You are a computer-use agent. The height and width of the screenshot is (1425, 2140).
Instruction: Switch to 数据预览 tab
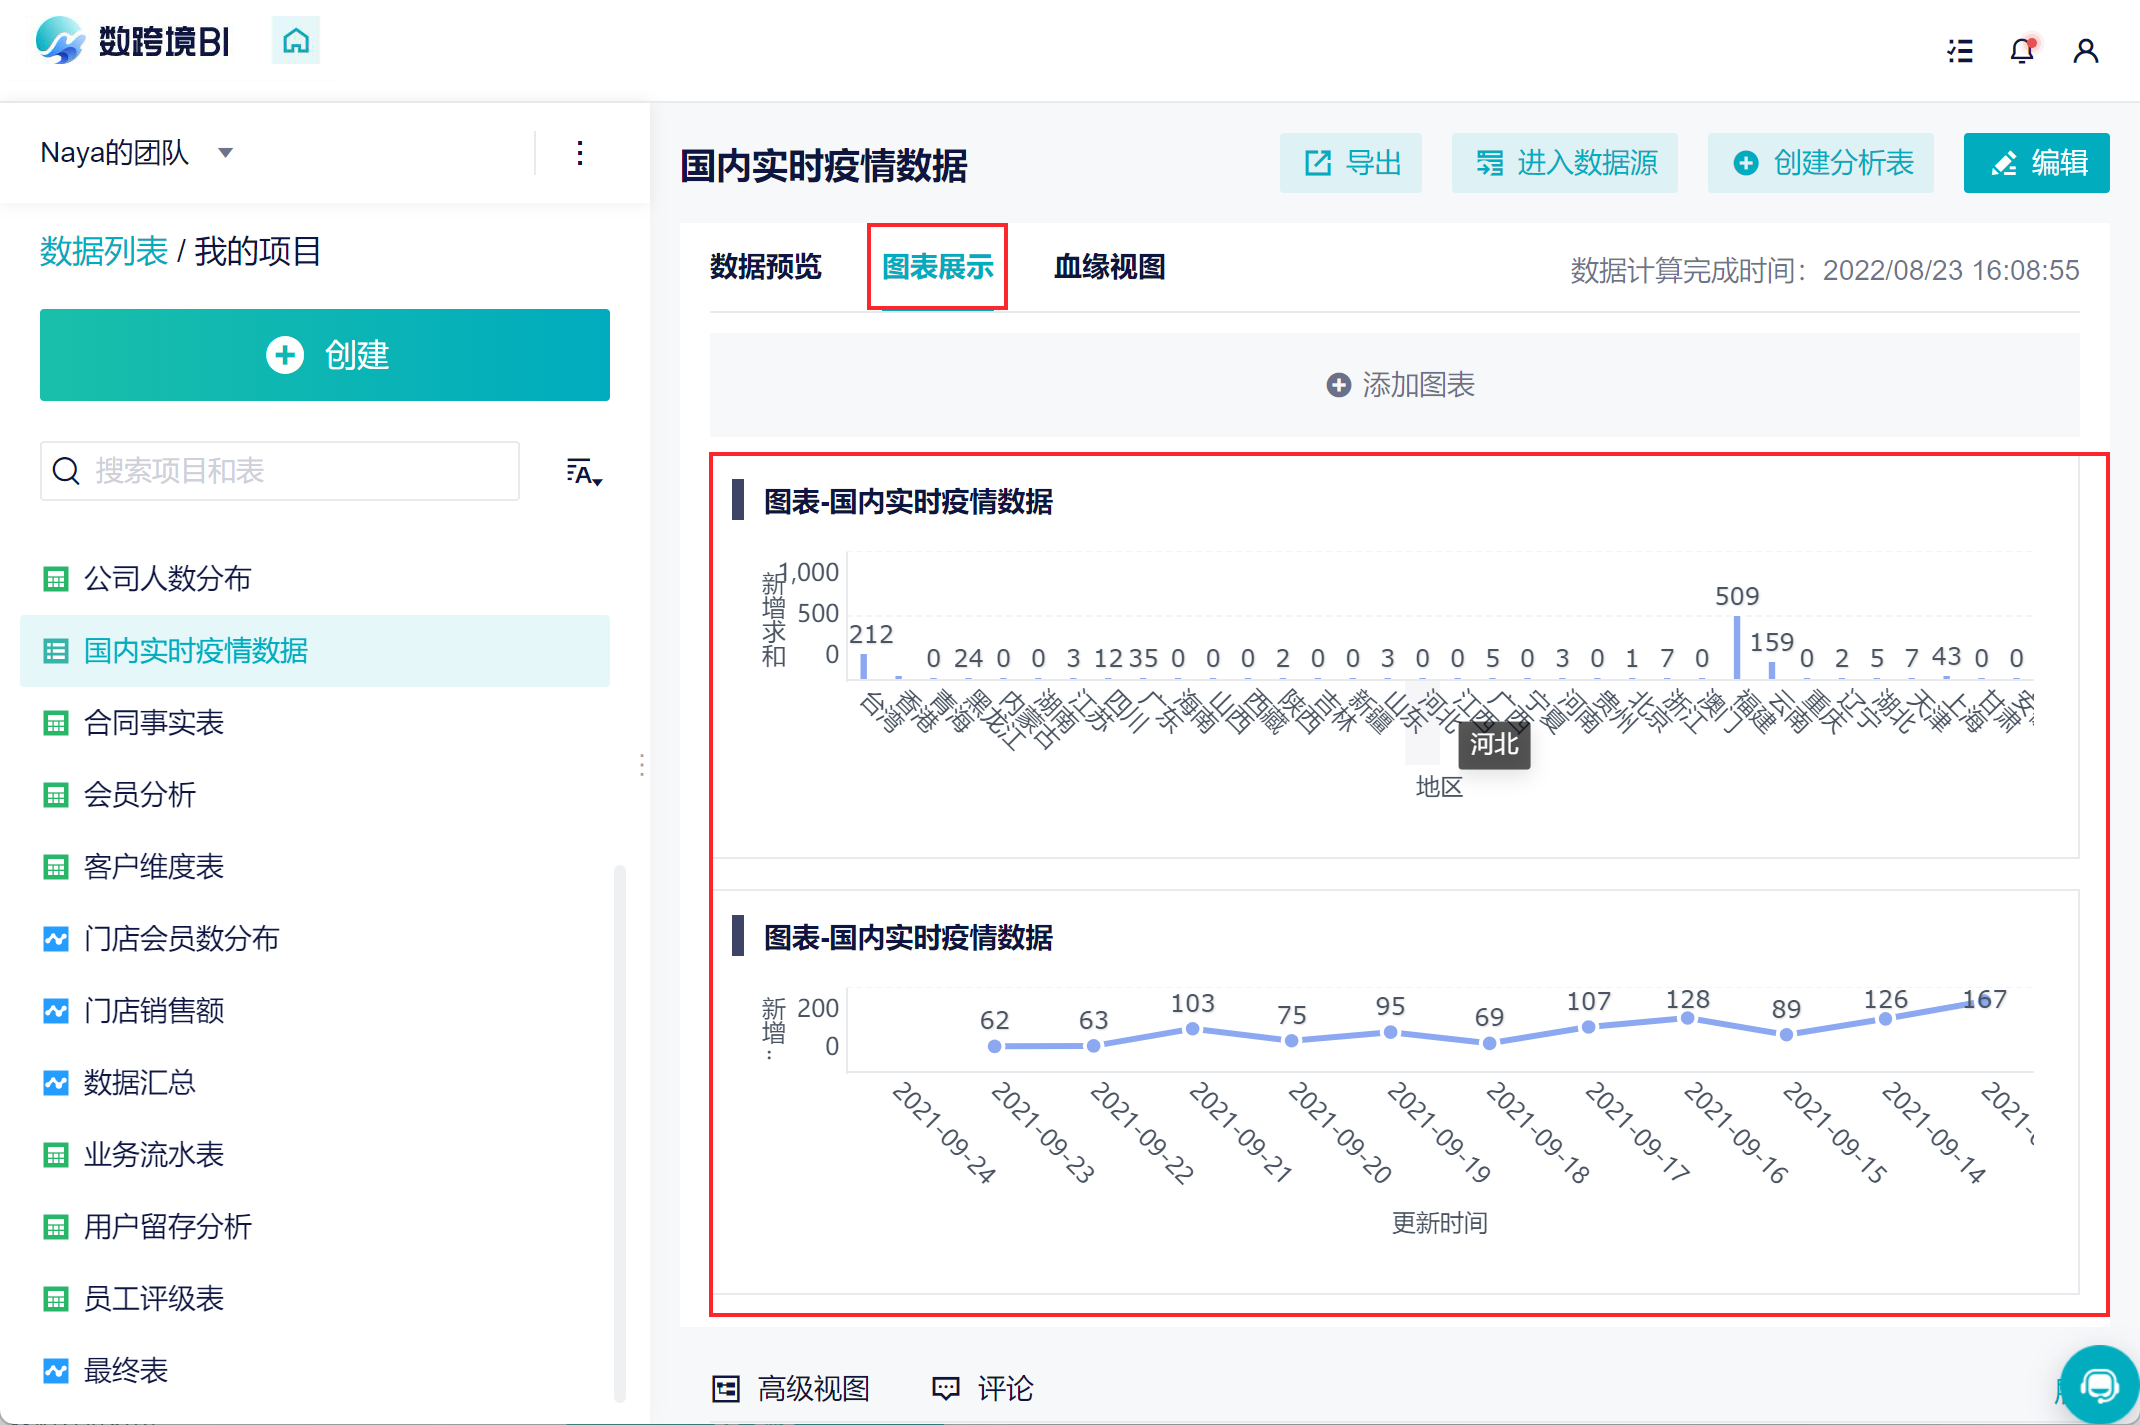coord(765,267)
